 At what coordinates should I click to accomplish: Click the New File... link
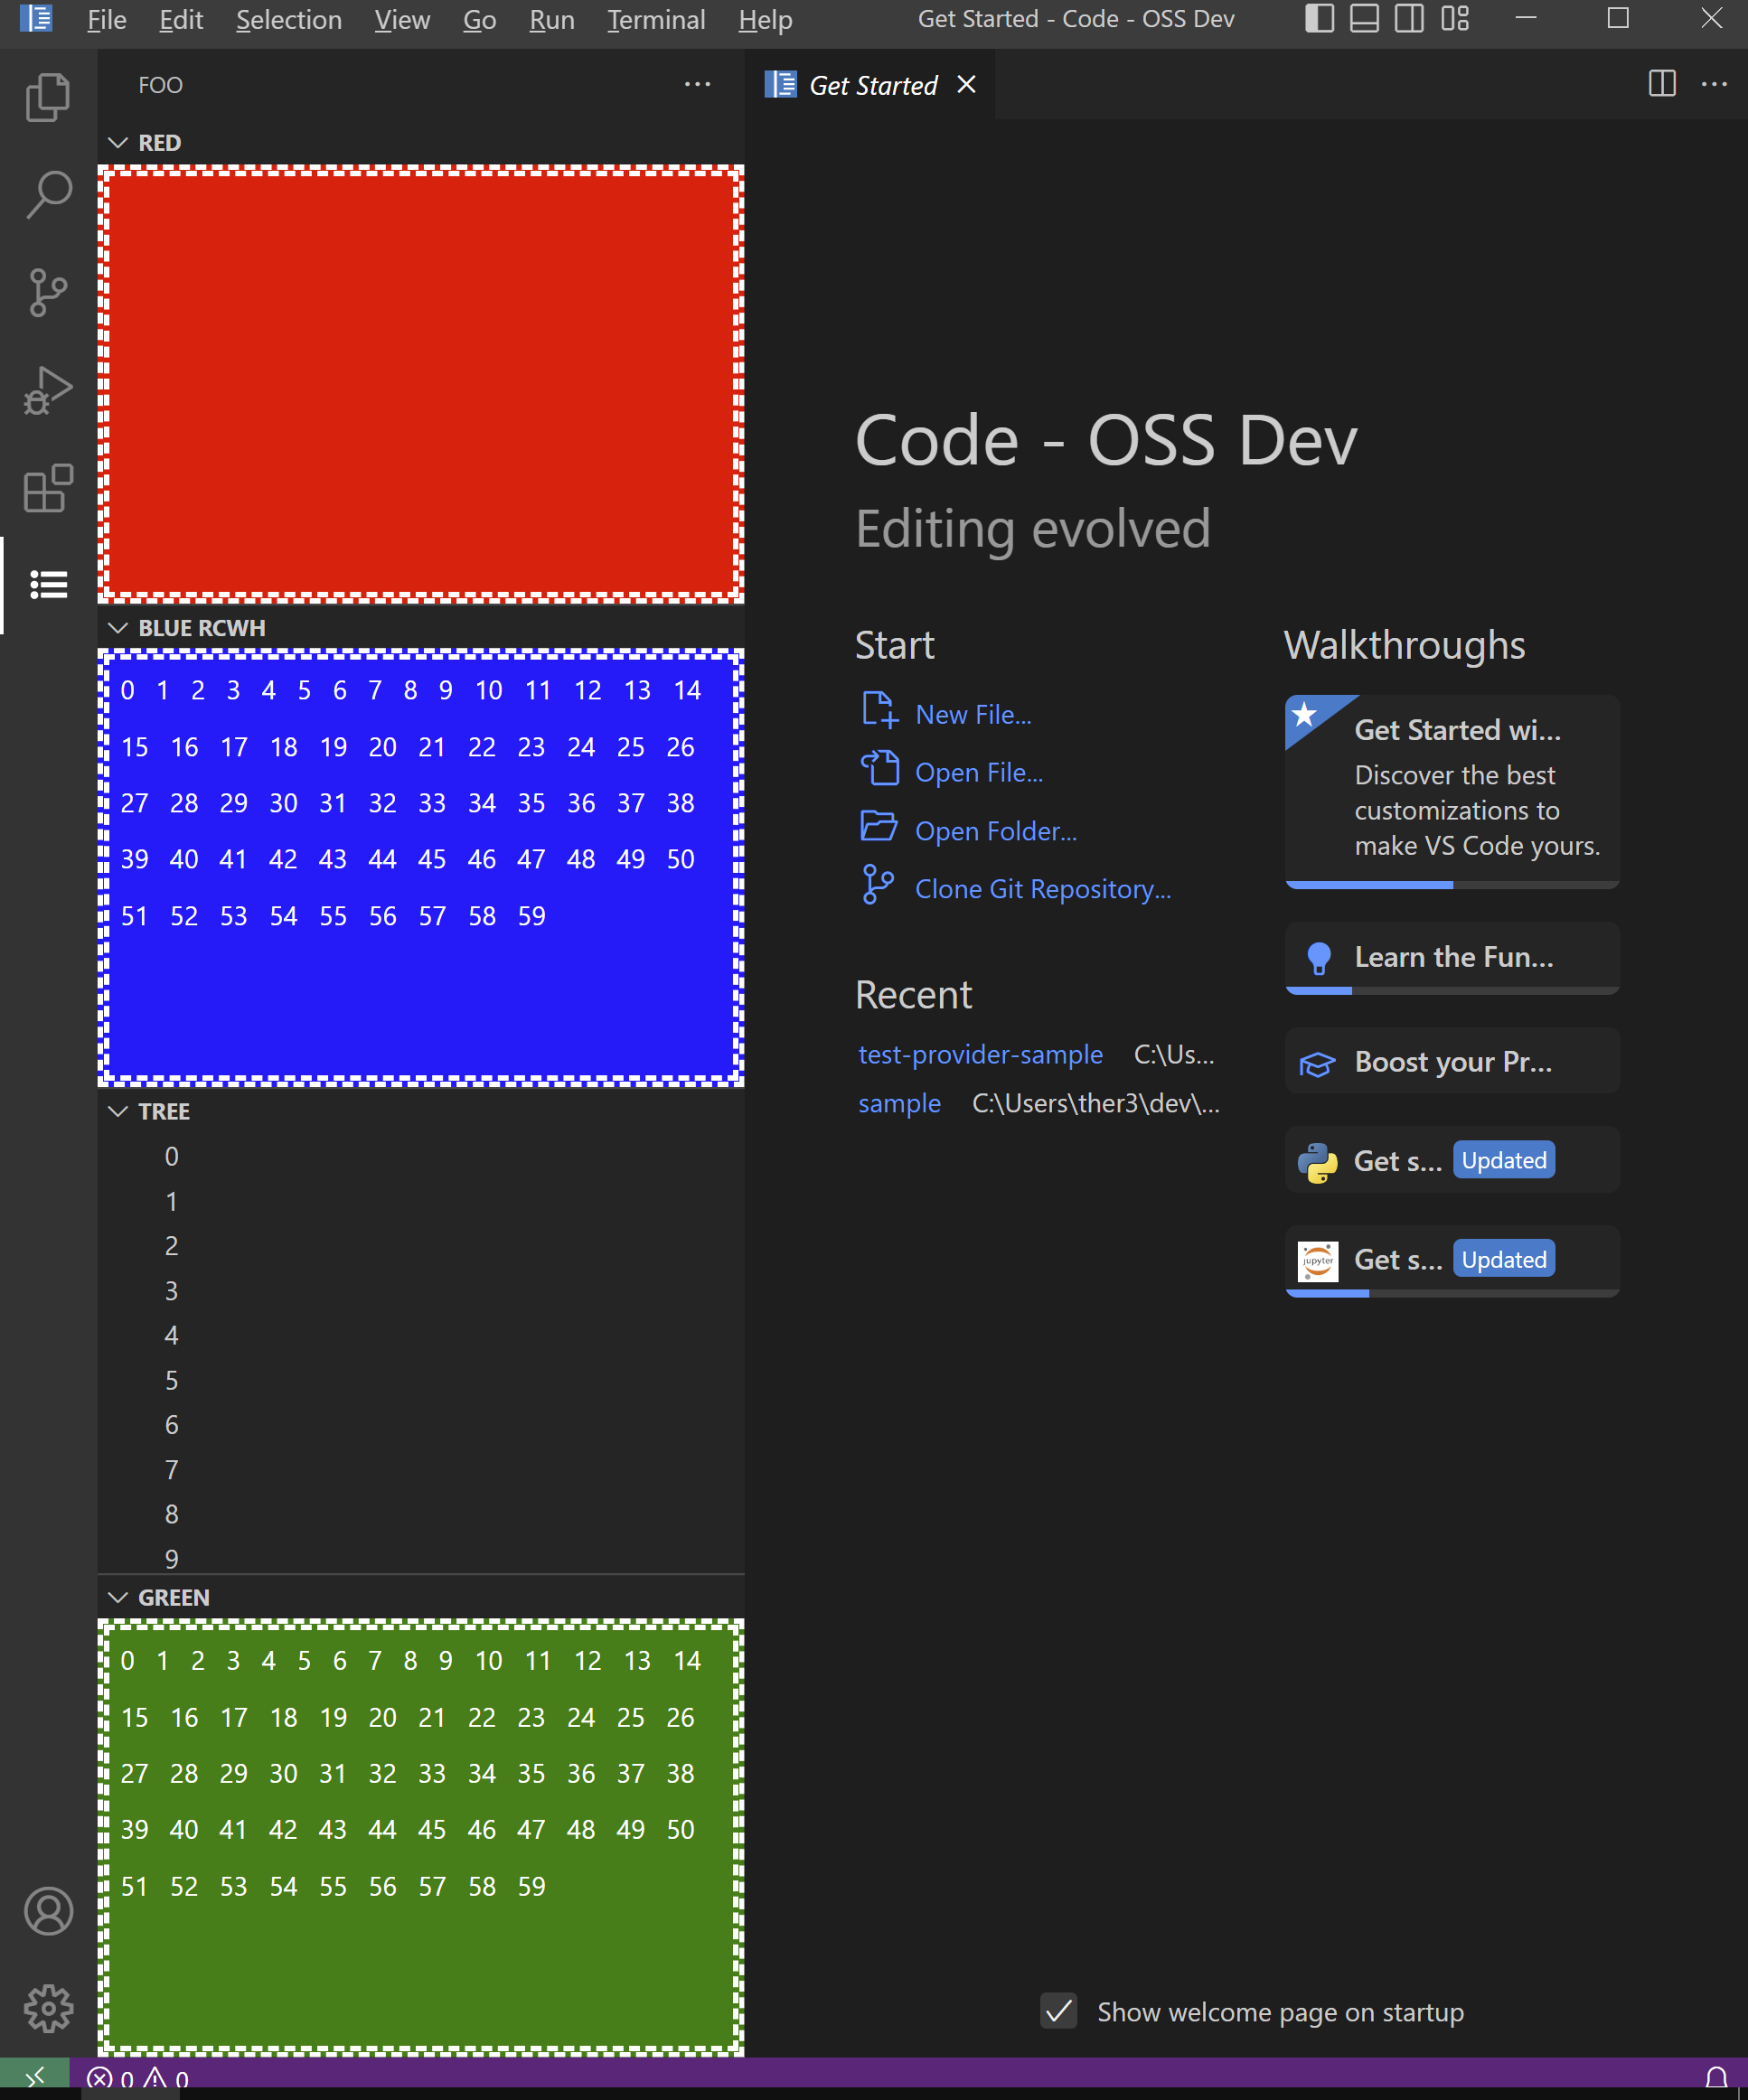pyautogui.click(x=973, y=715)
